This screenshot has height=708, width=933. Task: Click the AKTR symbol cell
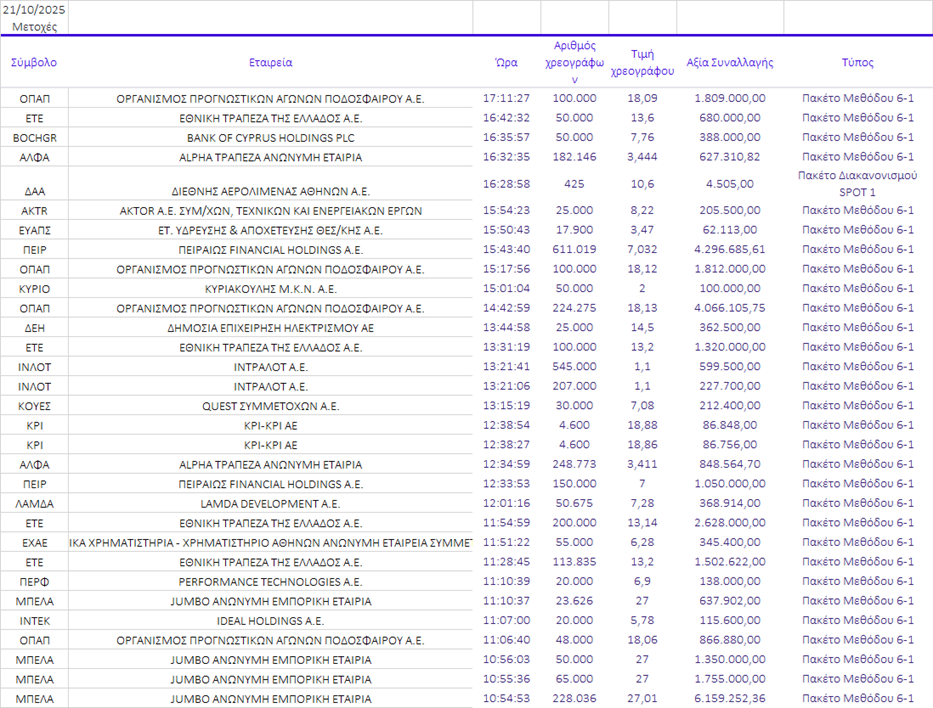(34, 211)
